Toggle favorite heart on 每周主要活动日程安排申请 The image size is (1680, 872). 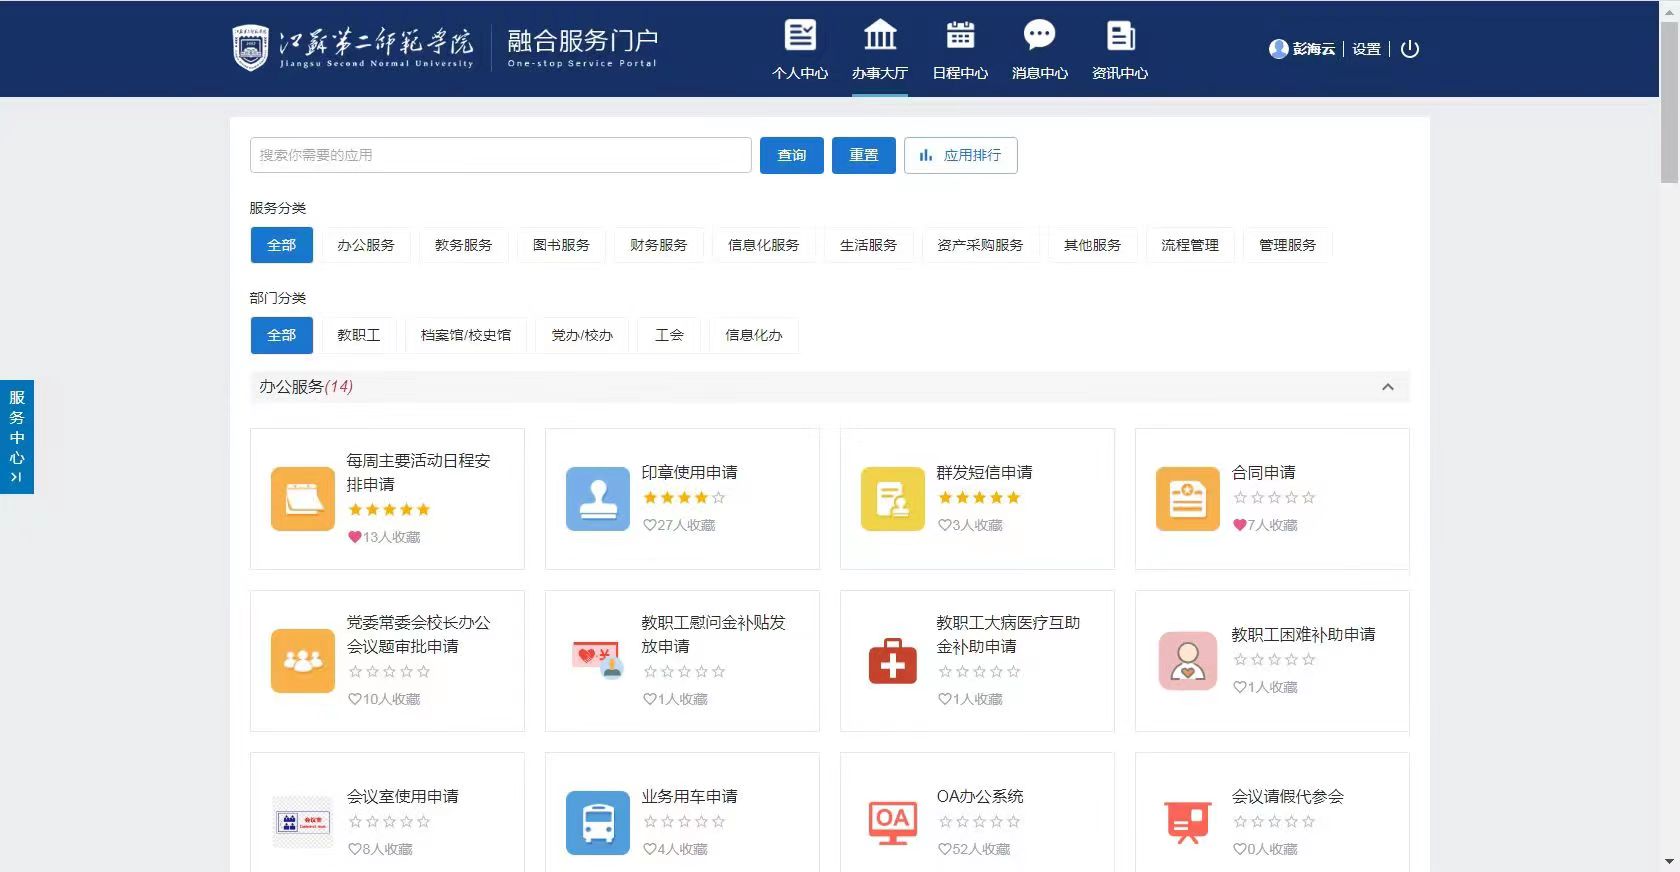pyautogui.click(x=354, y=537)
